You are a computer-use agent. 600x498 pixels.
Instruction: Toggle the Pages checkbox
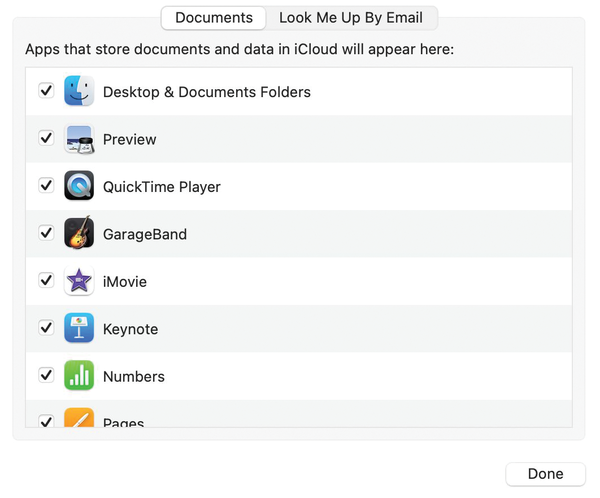coord(46,421)
